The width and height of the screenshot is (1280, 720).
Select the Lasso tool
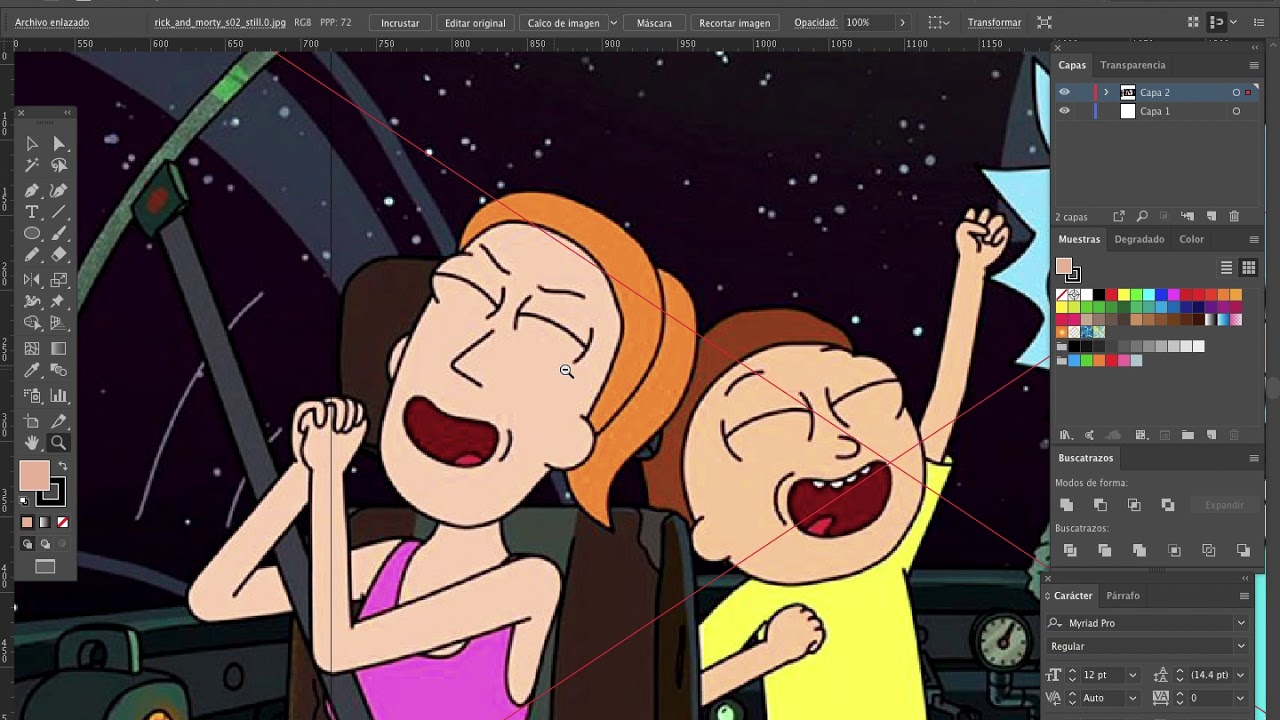point(59,166)
